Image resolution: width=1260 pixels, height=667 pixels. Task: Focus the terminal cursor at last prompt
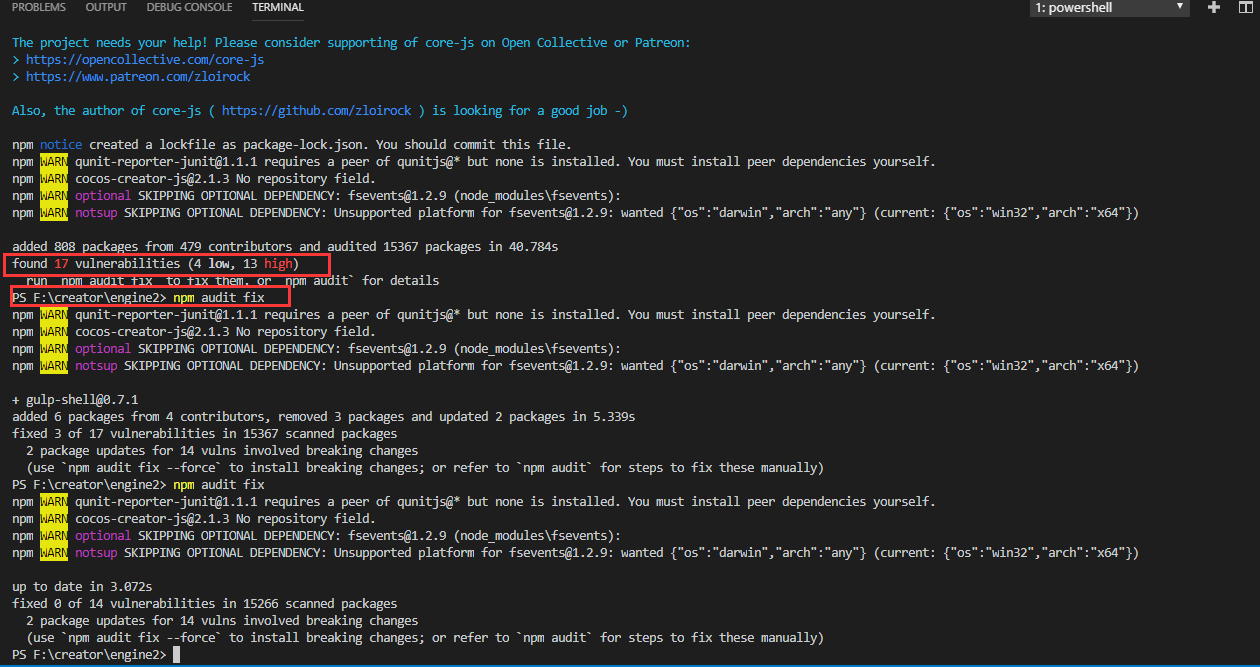coord(176,655)
